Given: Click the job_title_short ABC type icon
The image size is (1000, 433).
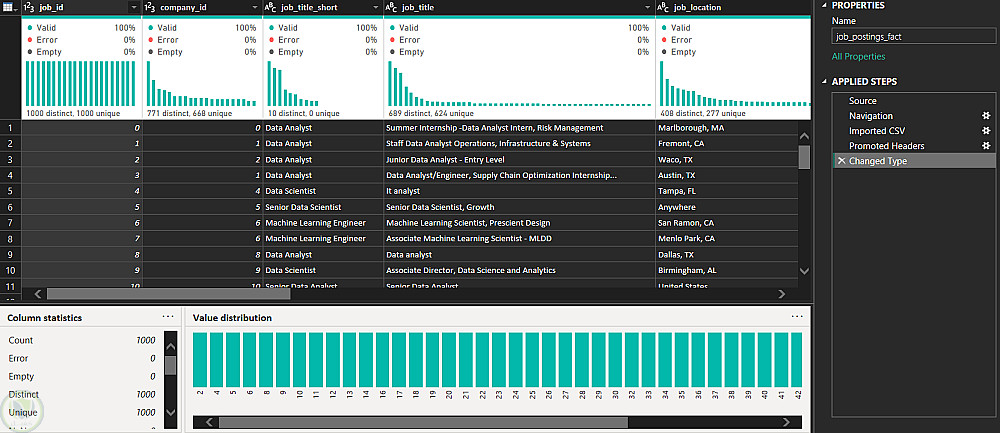Looking at the screenshot, I should click(270, 7).
